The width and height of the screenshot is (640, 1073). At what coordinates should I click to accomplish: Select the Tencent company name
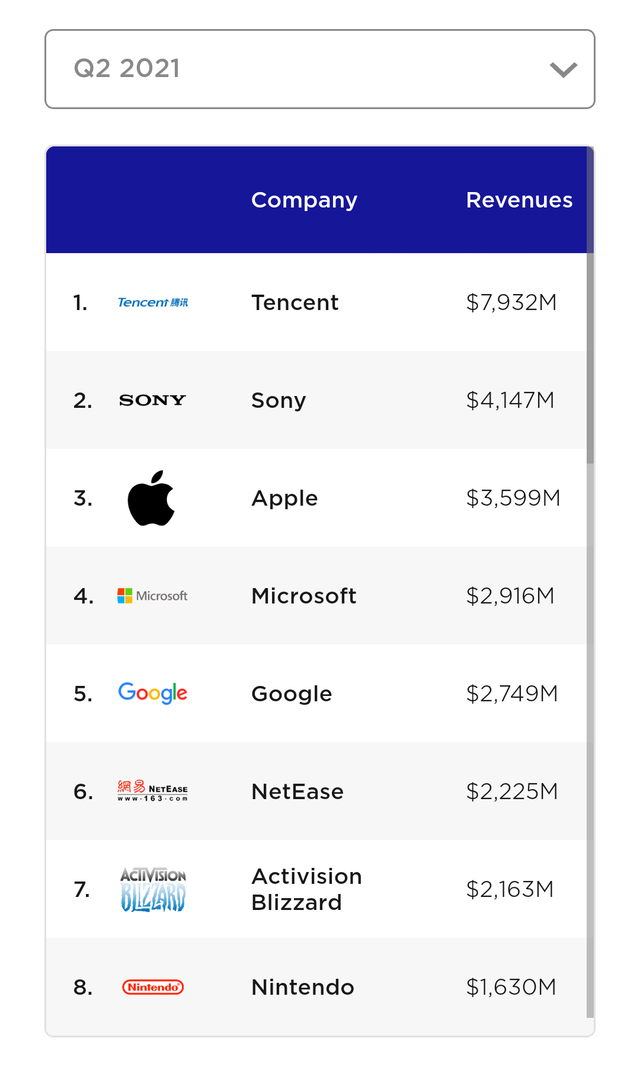pos(295,302)
